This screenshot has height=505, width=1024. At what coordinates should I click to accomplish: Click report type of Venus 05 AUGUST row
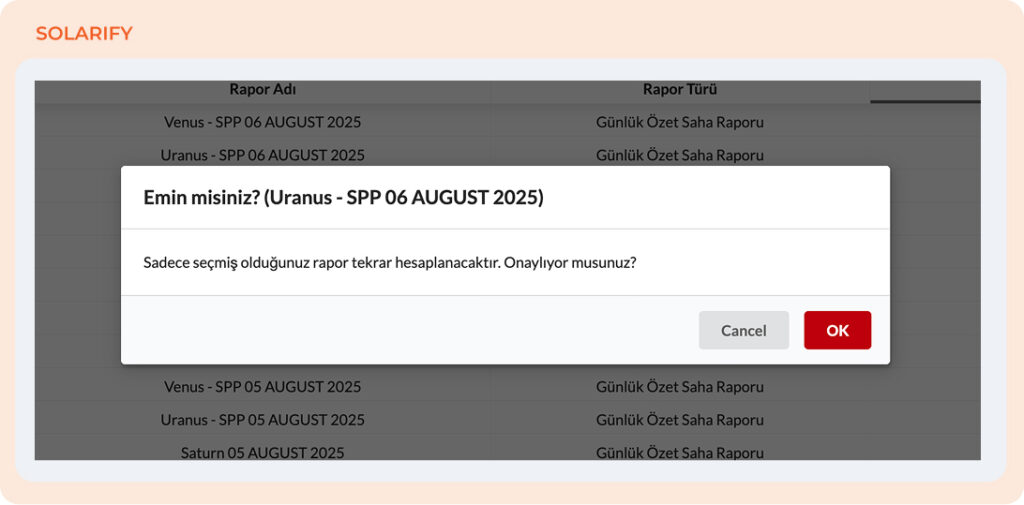680,386
